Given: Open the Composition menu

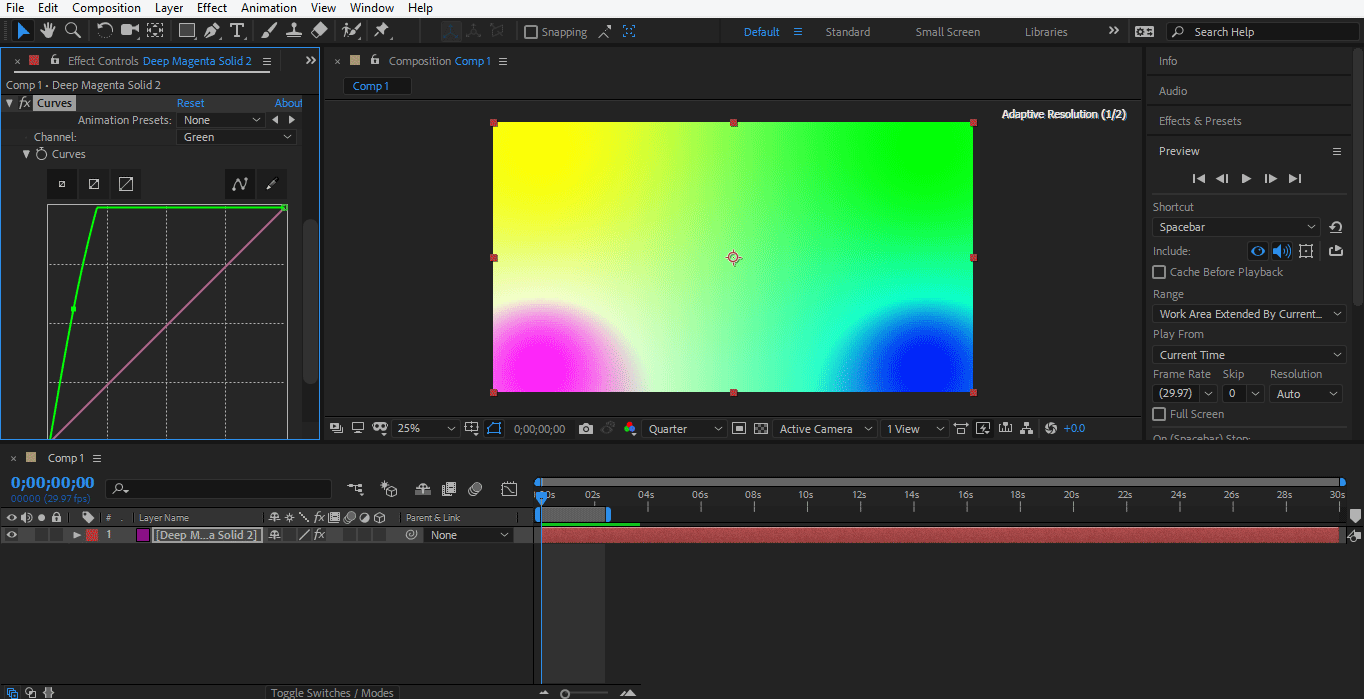Looking at the screenshot, I should pyautogui.click(x=106, y=8).
